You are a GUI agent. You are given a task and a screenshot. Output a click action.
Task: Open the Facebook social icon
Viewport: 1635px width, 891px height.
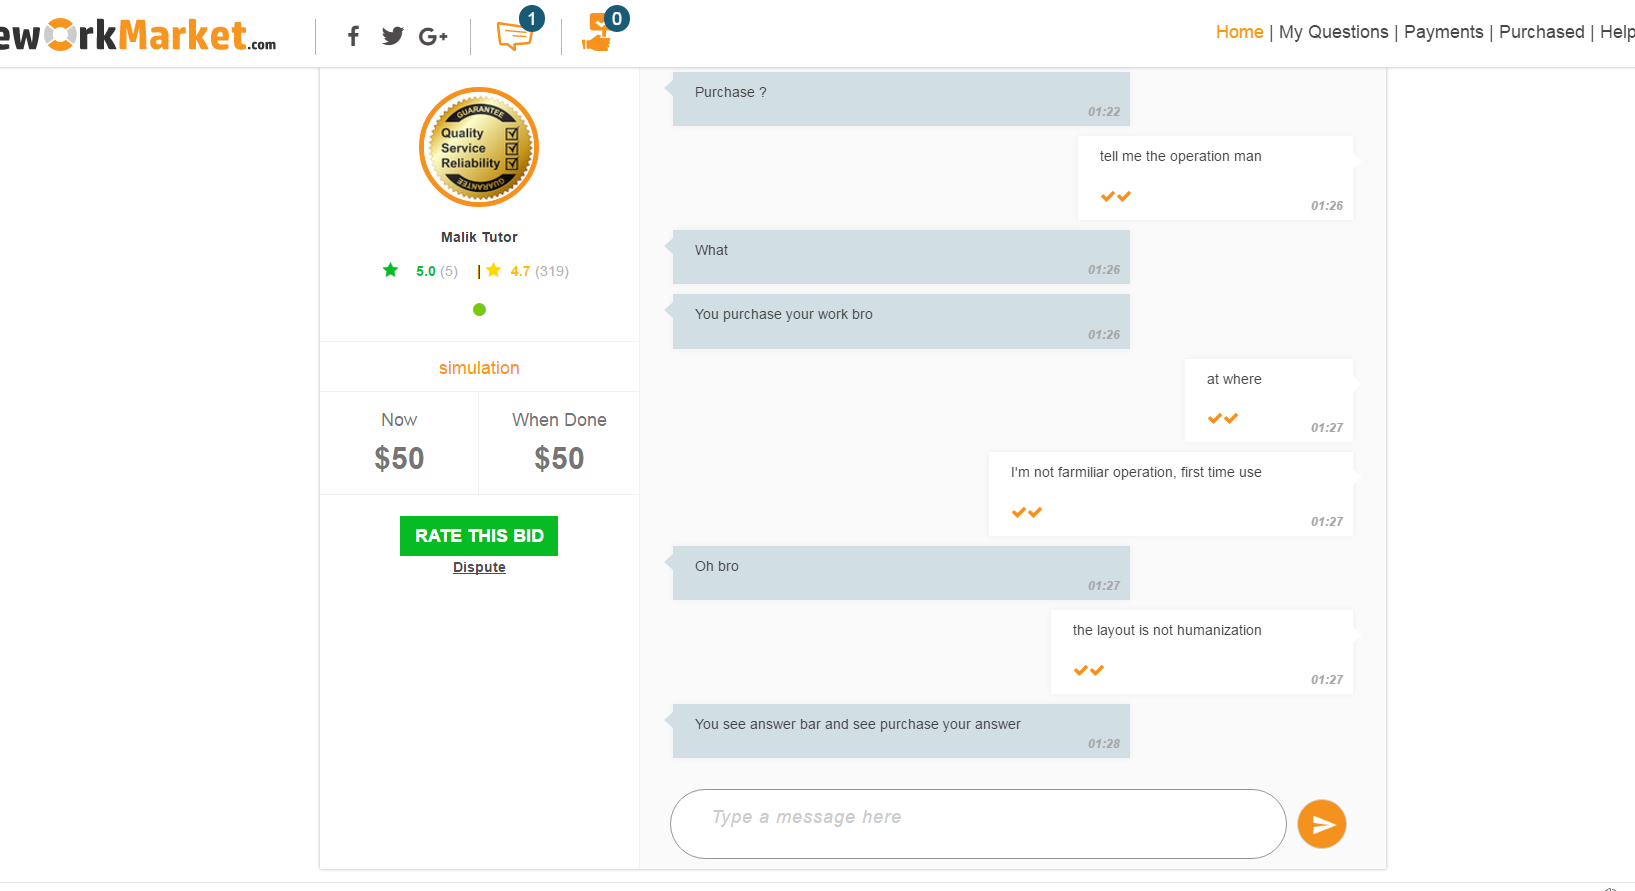click(x=353, y=37)
